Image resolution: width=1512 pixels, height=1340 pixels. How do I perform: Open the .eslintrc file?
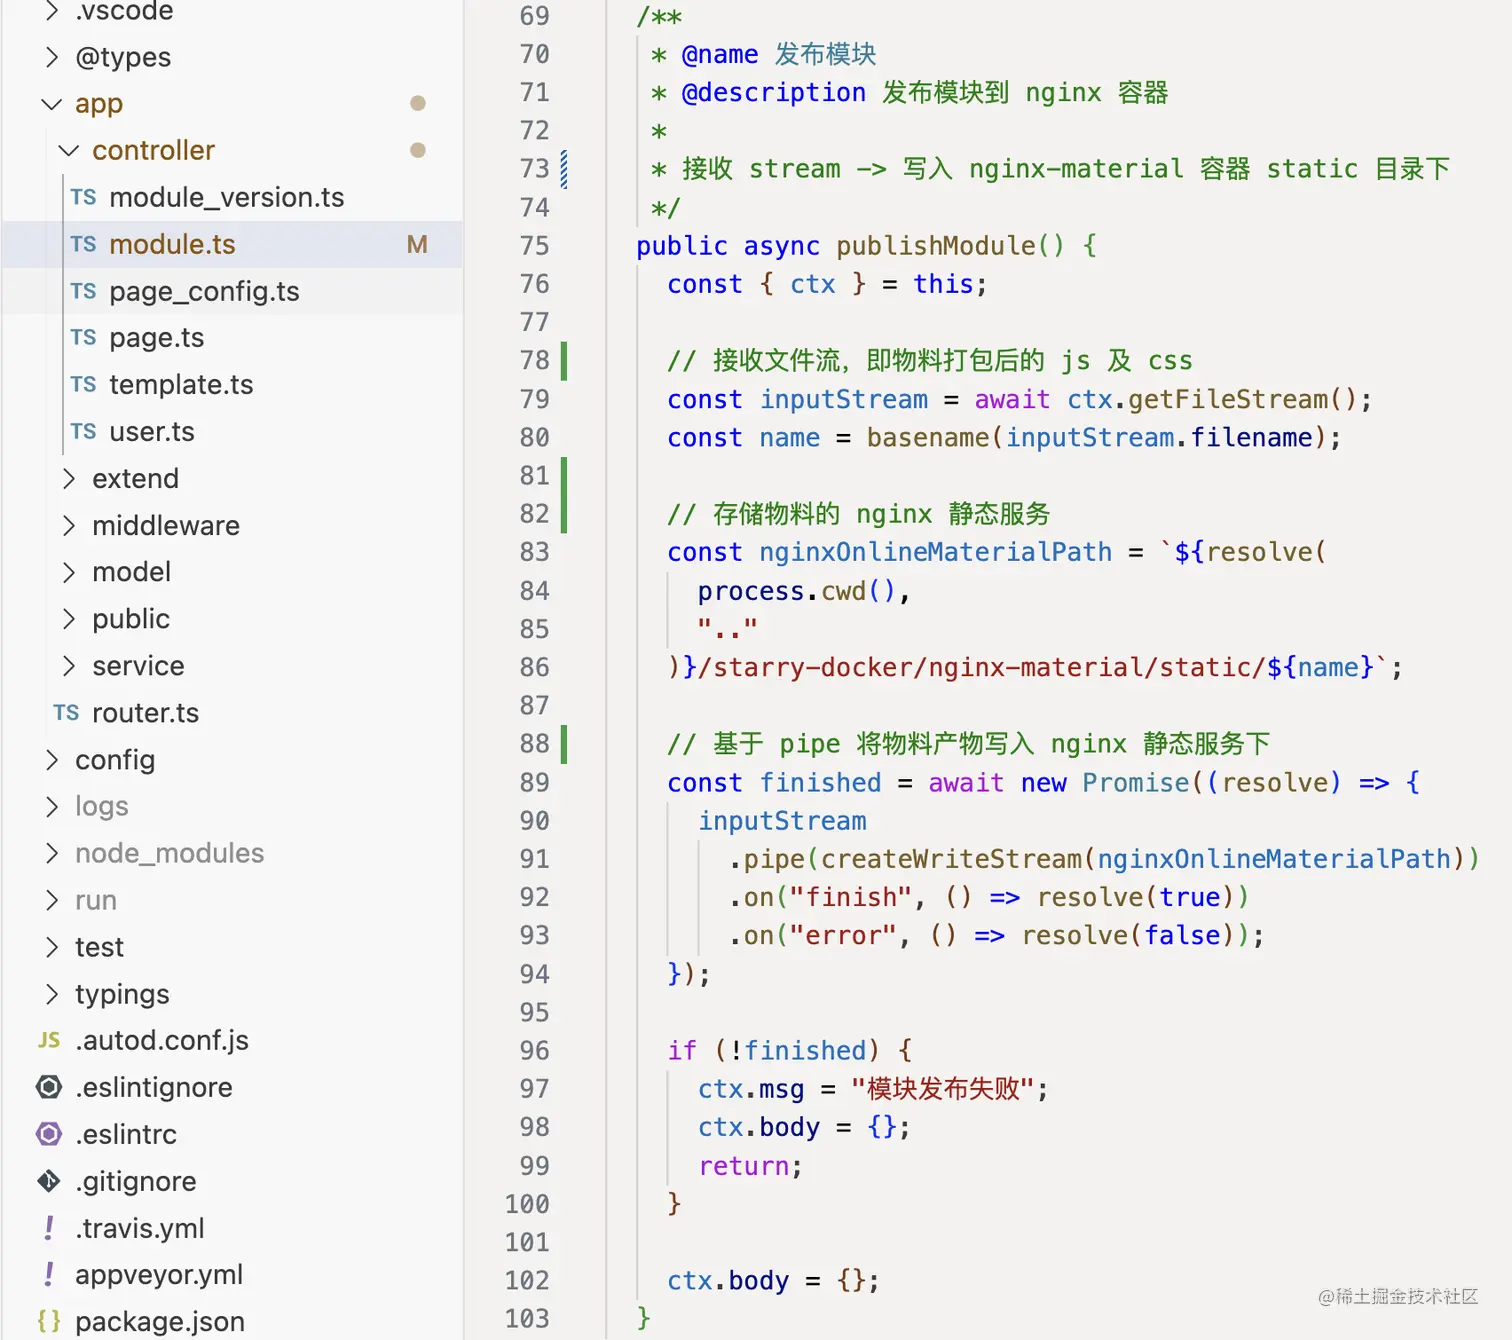(126, 1134)
